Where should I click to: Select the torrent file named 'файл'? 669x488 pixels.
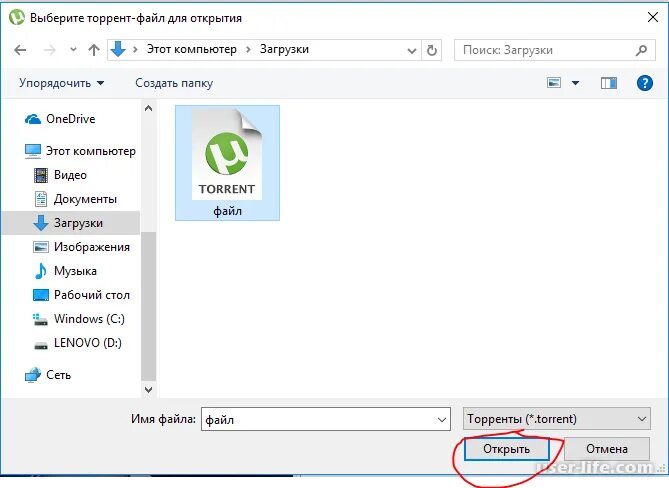pos(227,163)
